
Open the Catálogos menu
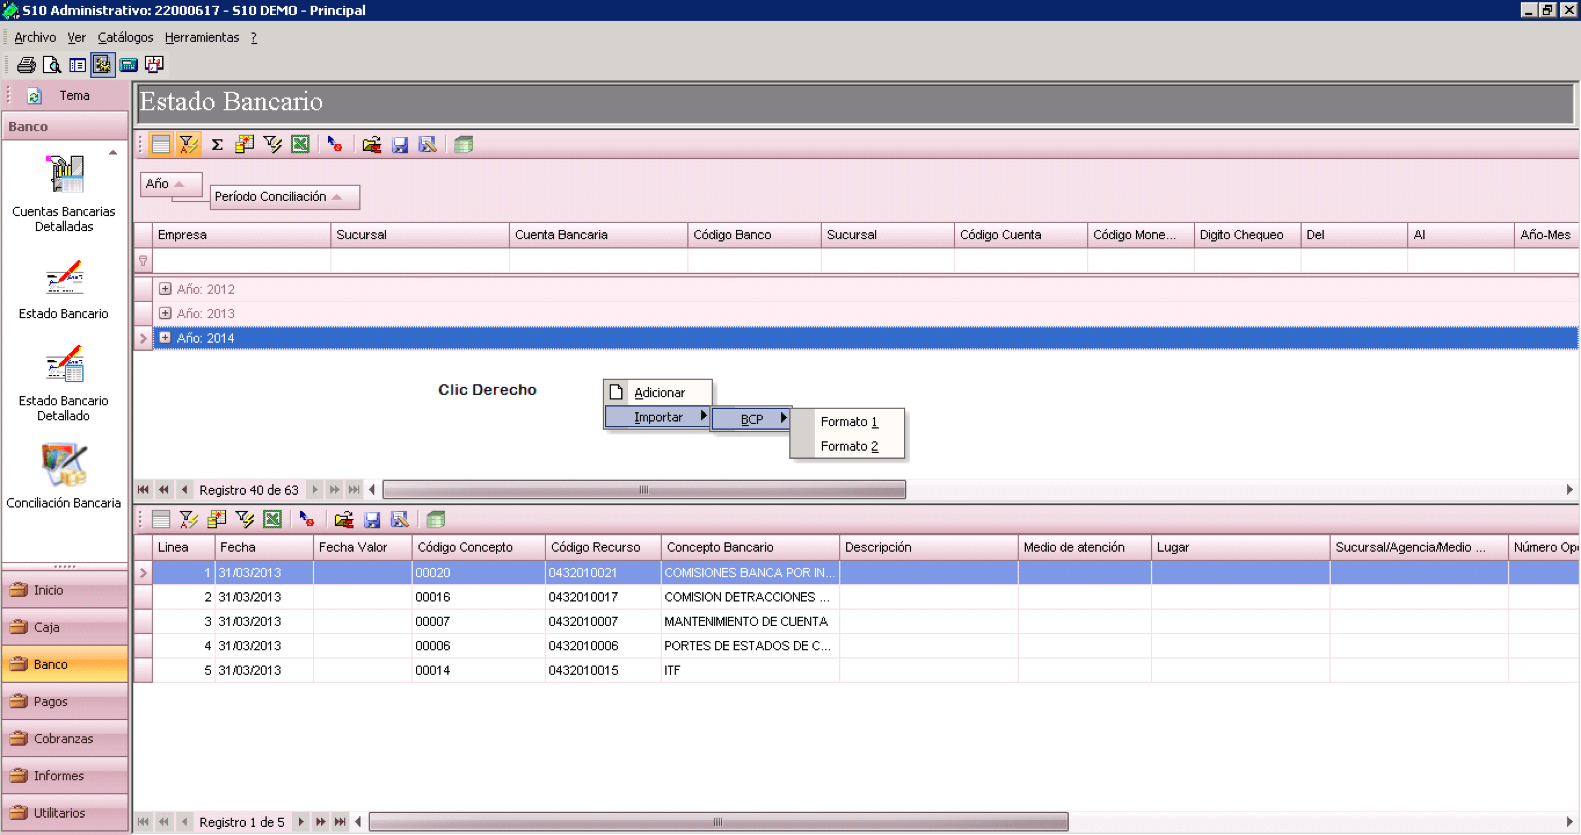tap(126, 38)
